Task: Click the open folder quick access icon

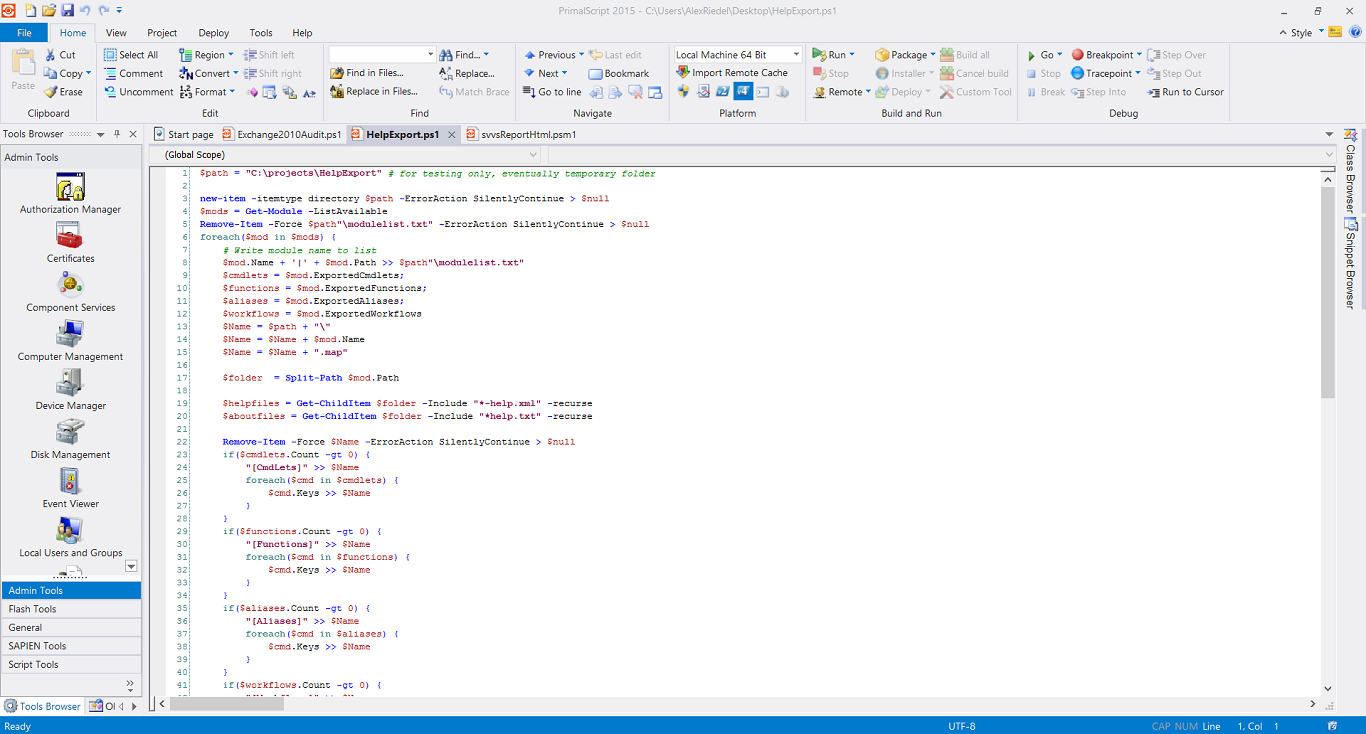Action: 48,10
